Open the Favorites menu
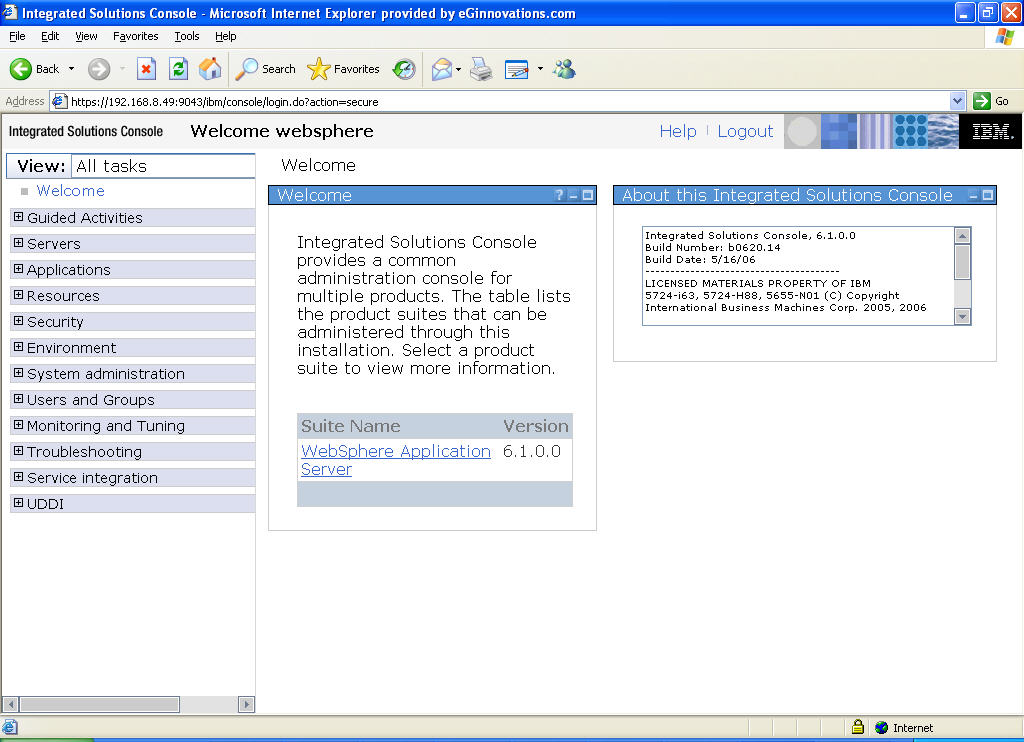The height and width of the screenshot is (742, 1024). click(135, 37)
